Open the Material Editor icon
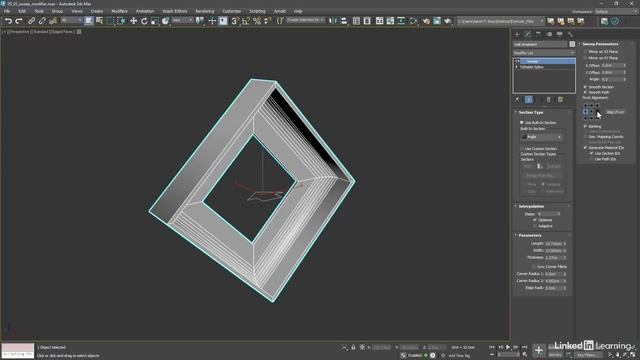This screenshot has width=640, height=360. click(x=413, y=21)
